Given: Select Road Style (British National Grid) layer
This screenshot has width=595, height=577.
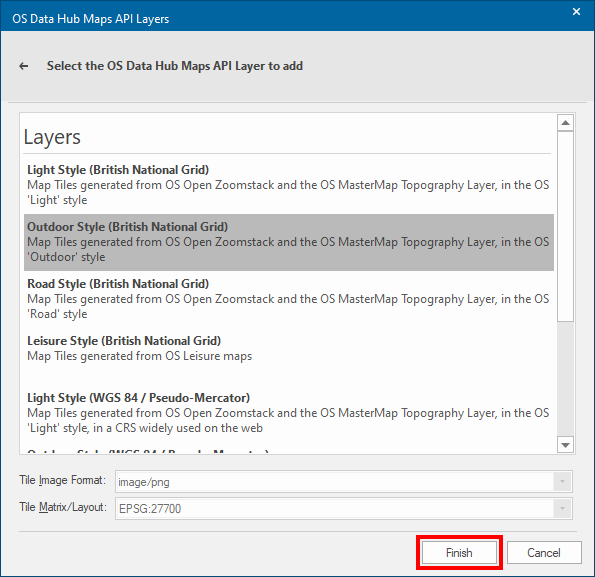Looking at the screenshot, I should [x=288, y=299].
